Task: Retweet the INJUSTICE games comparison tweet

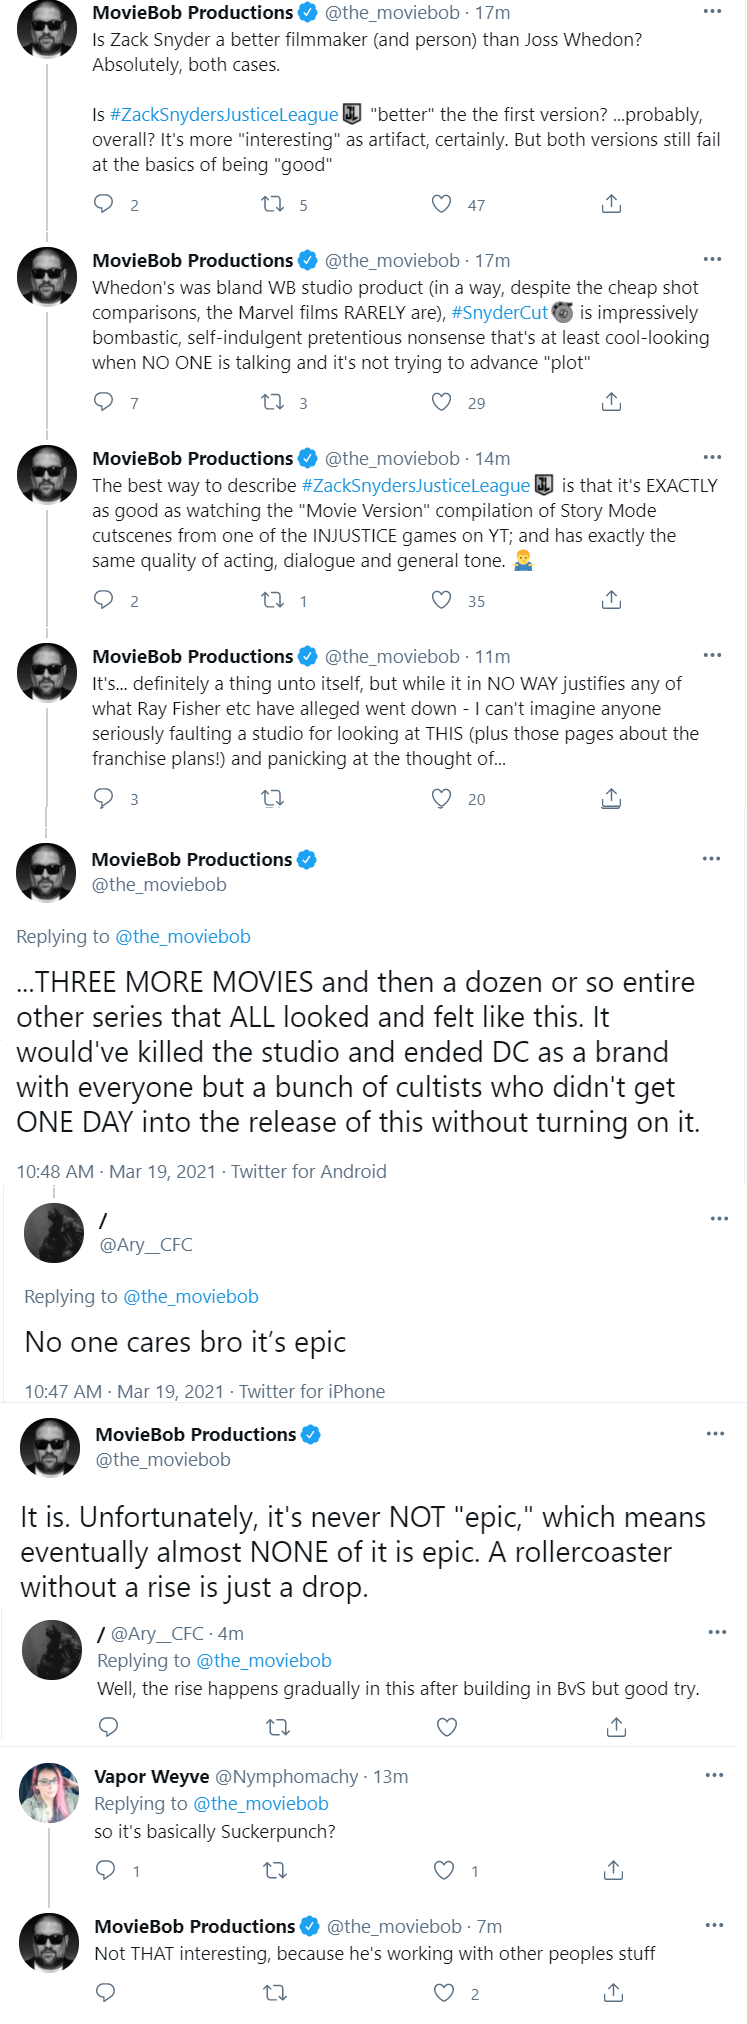Action: [272, 600]
